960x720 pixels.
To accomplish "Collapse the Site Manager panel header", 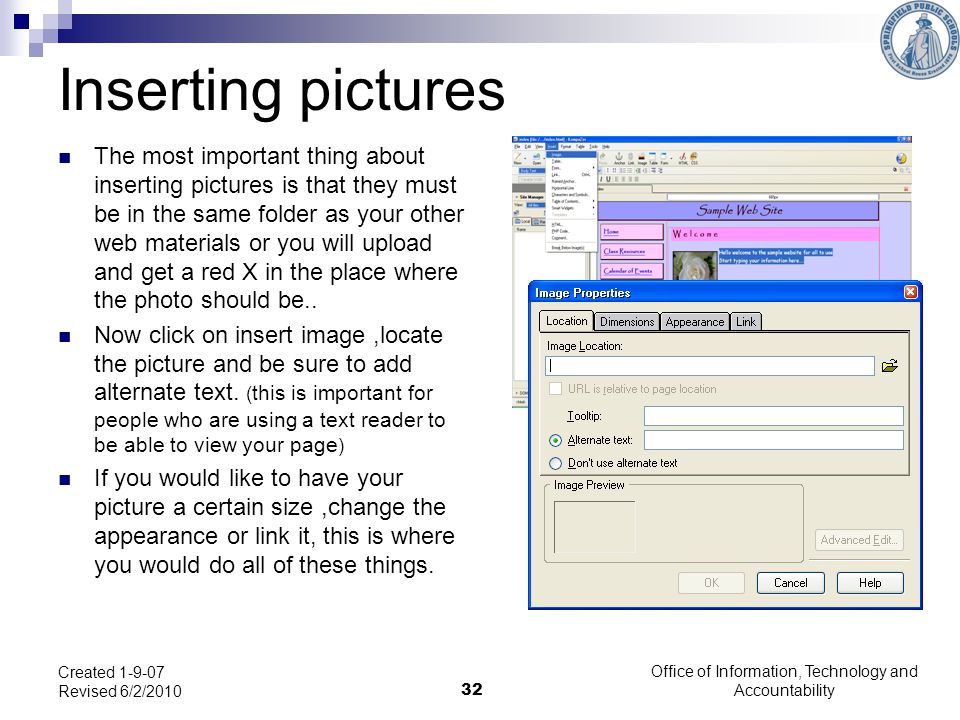I will click(x=529, y=197).
